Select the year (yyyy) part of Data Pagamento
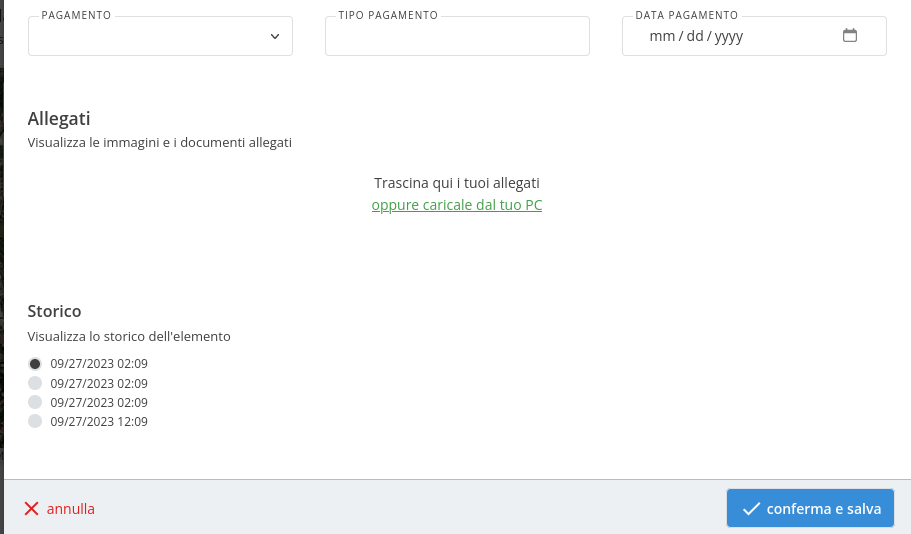The height and width of the screenshot is (534, 911). (728, 36)
